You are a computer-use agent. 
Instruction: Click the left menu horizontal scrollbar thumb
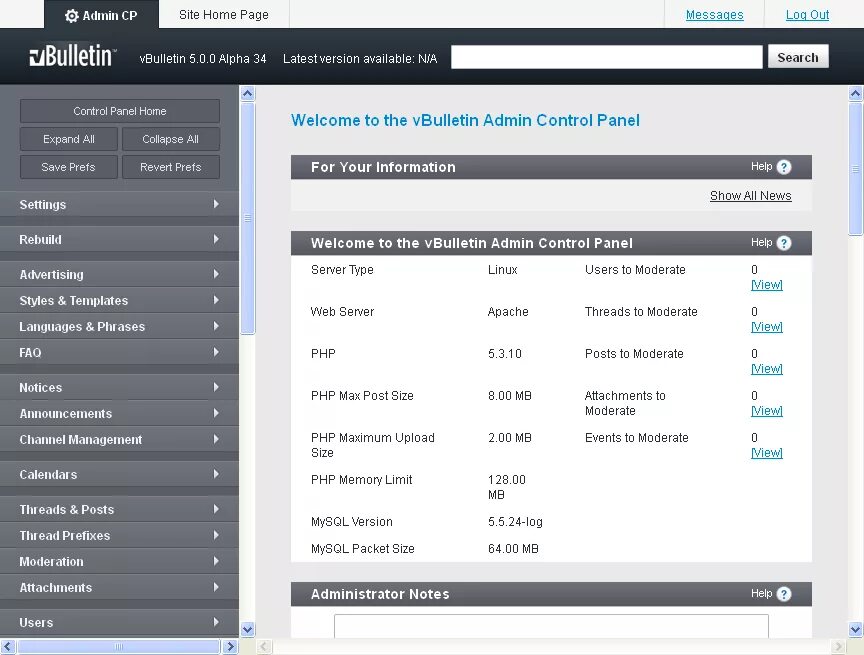(118, 646)
